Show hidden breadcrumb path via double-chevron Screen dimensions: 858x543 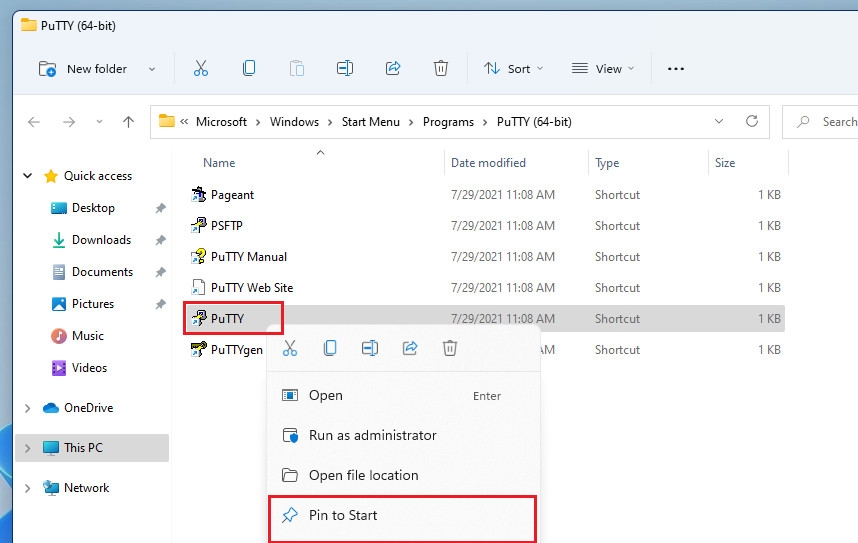[x=184, y=122]
